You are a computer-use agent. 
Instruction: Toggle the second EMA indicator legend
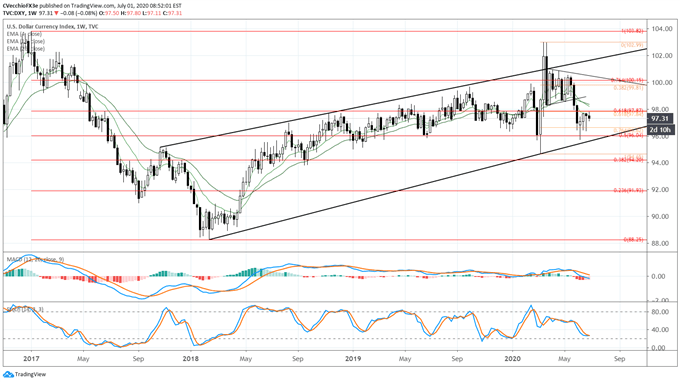point(25,41)
